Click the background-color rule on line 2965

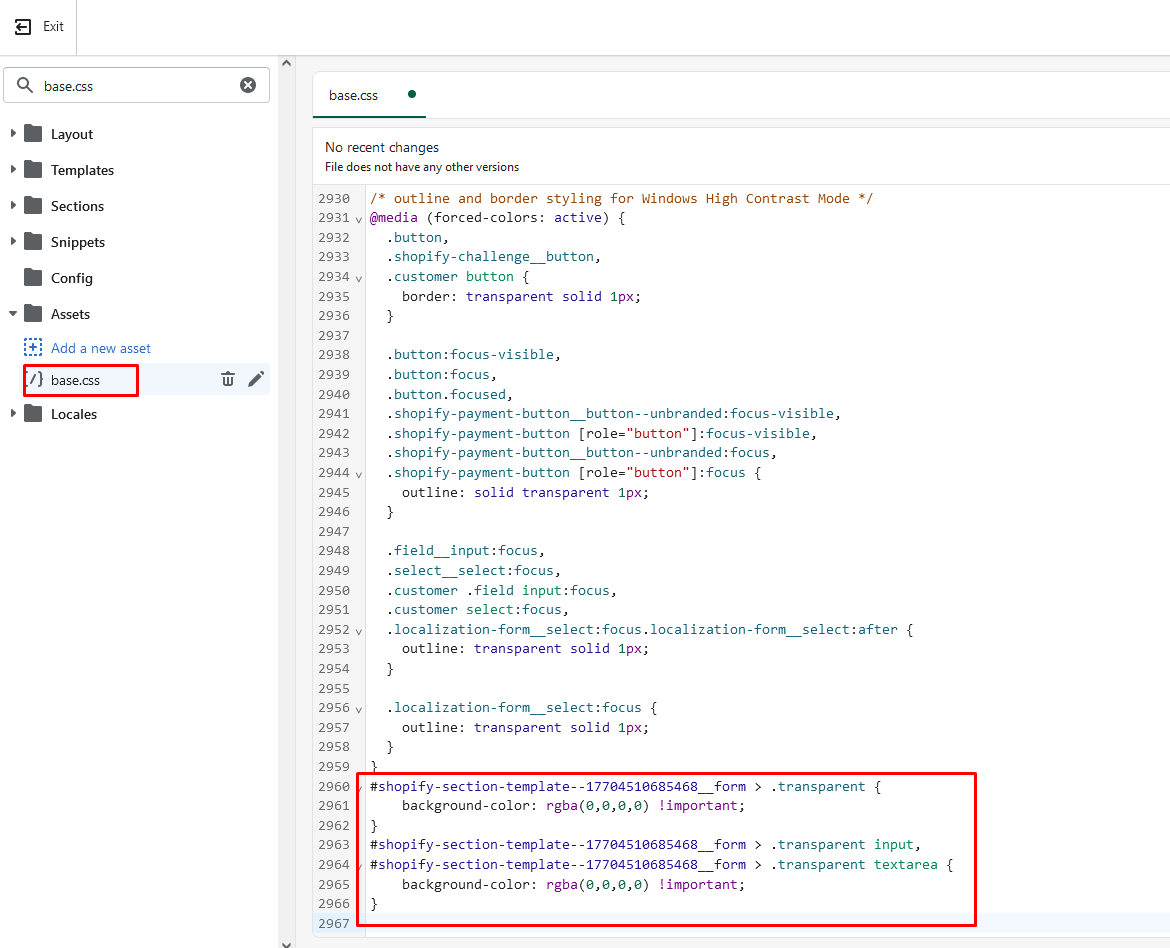pos(573,885)
